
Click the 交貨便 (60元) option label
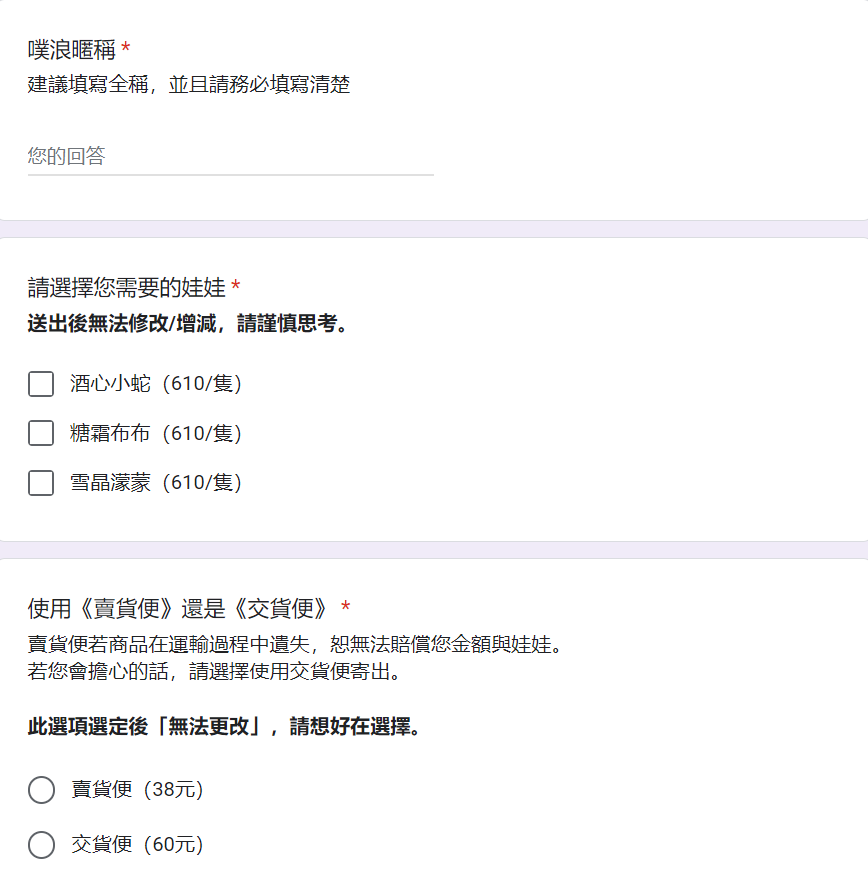137,845
